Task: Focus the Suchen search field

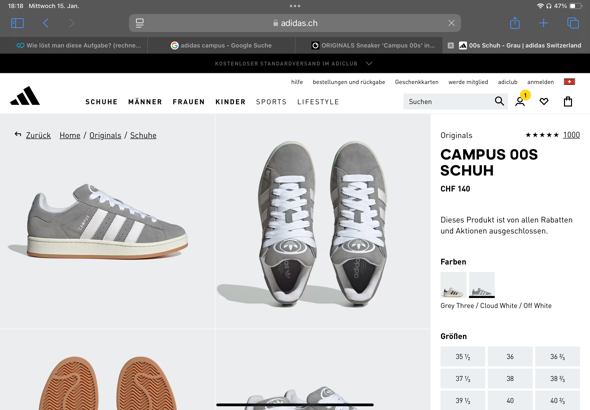Action: tap(450, 102)
